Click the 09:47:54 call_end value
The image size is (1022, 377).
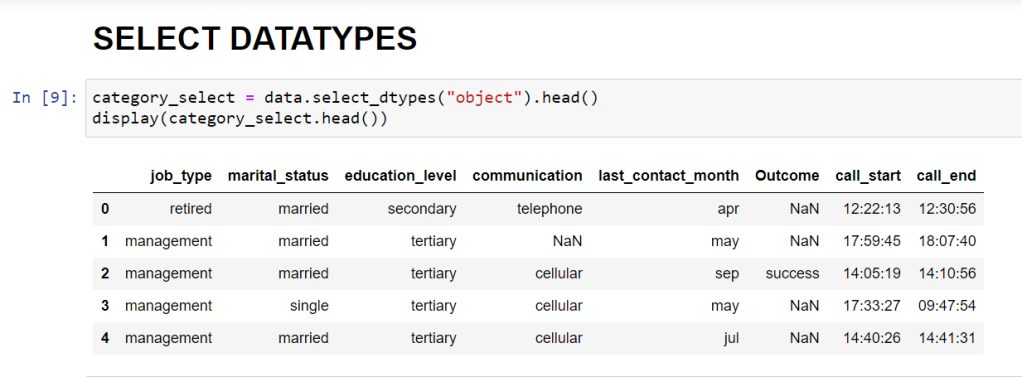946,306
